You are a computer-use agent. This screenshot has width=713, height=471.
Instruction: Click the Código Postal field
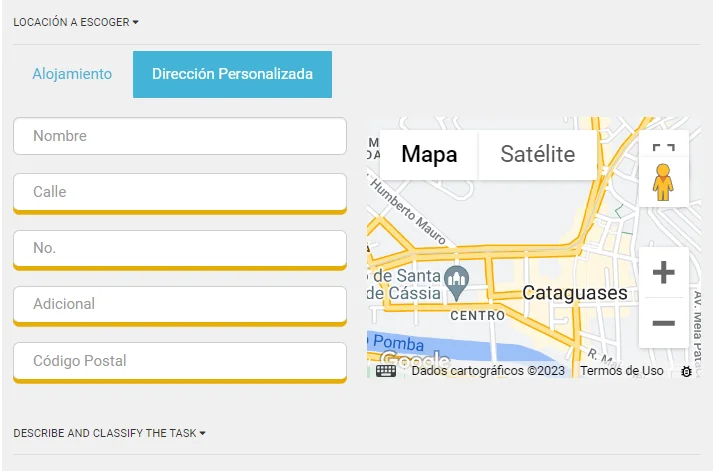179,361
